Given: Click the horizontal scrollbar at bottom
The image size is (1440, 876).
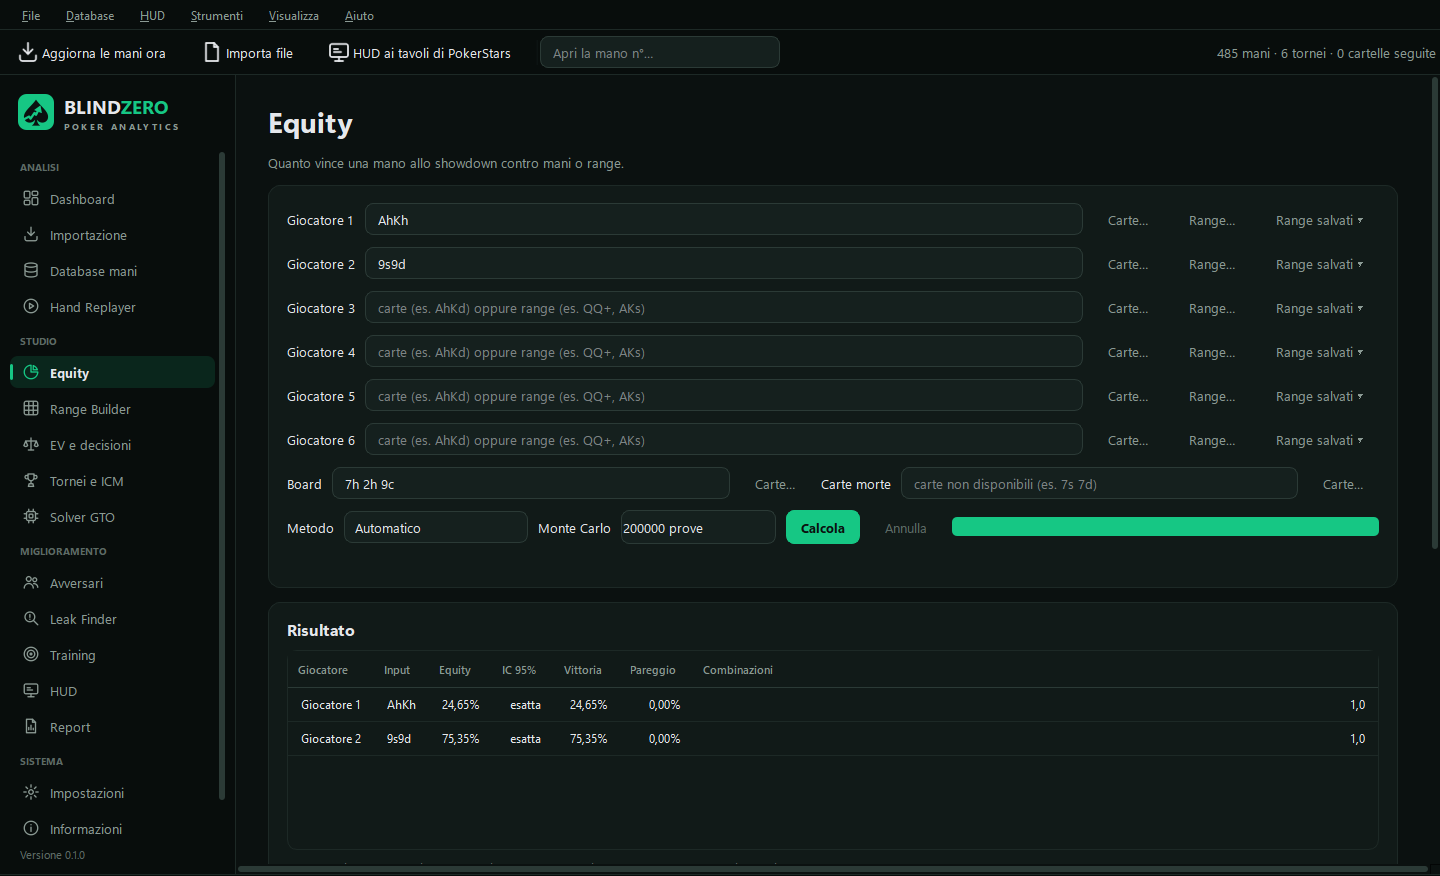Looking at the screenshot, I should (832, 869).
